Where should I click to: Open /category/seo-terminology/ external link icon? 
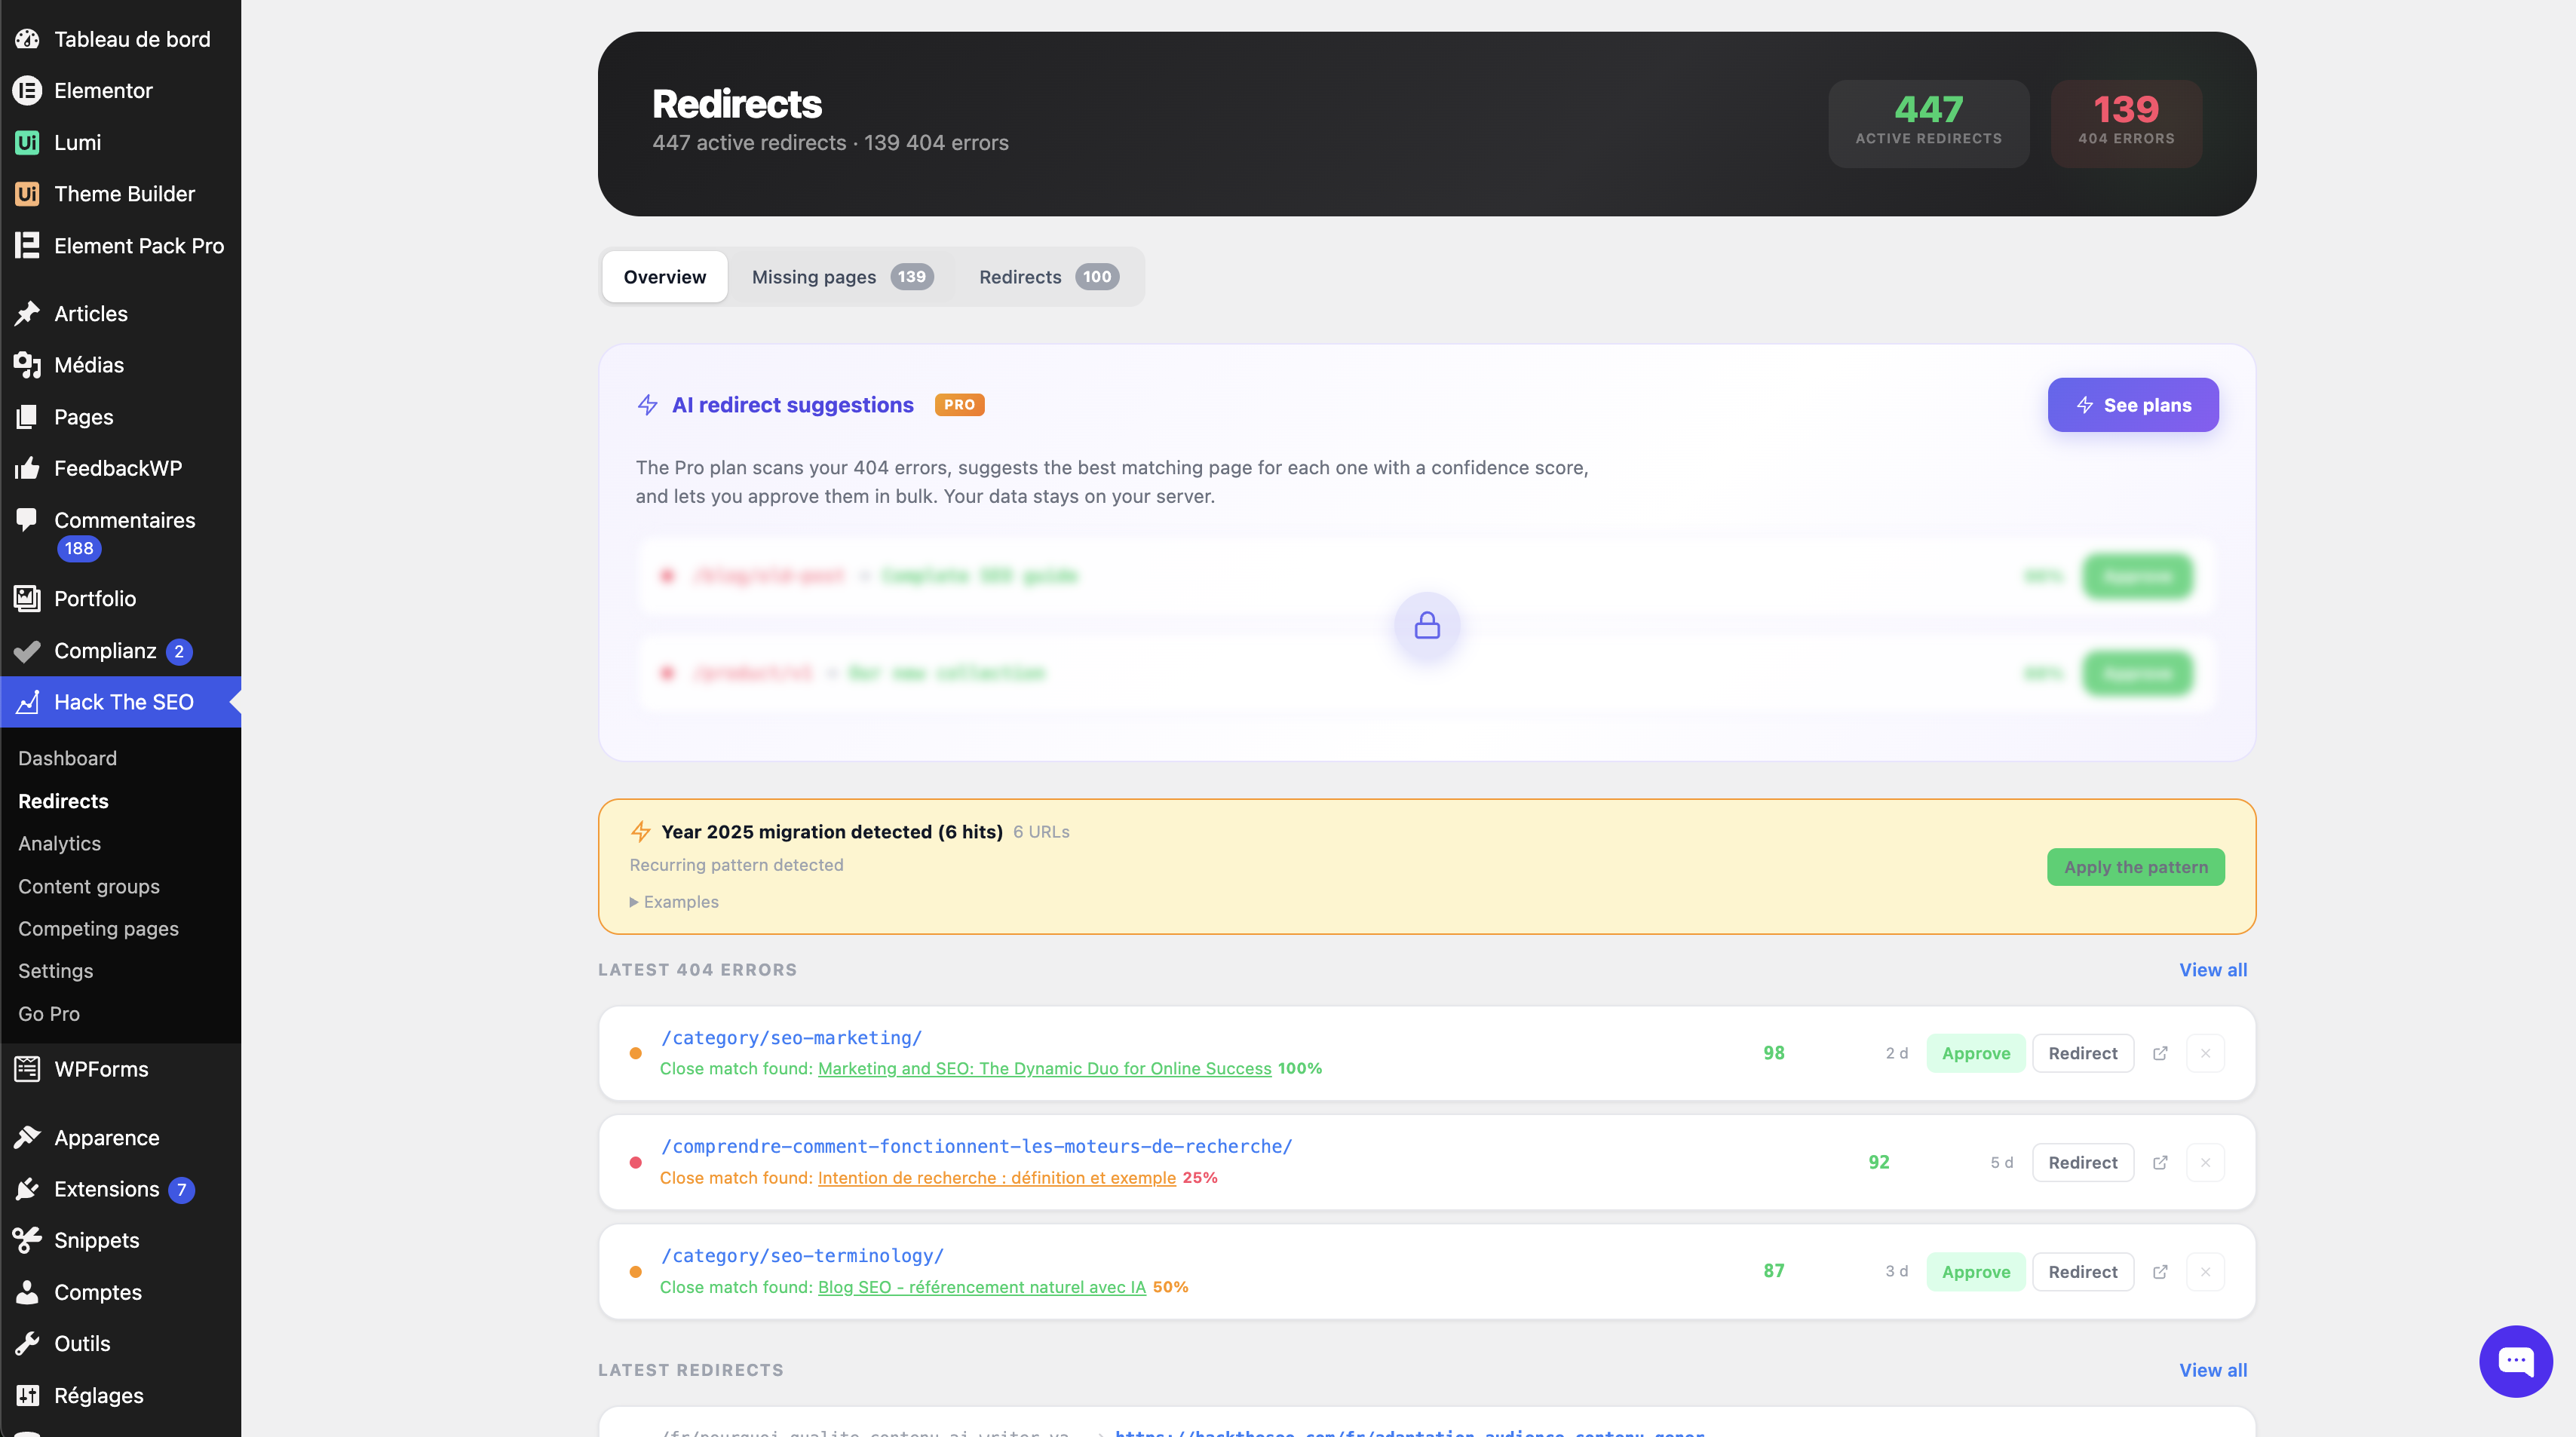2160,1271
